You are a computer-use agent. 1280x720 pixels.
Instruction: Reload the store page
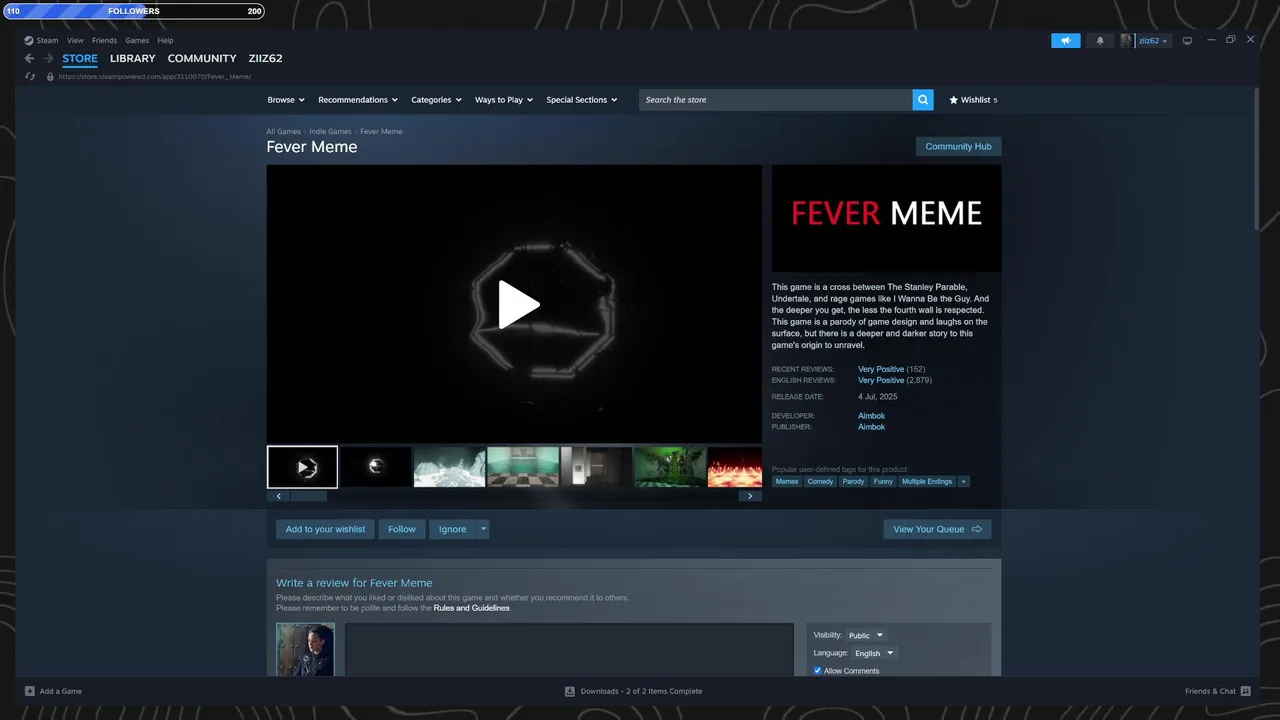30,77
